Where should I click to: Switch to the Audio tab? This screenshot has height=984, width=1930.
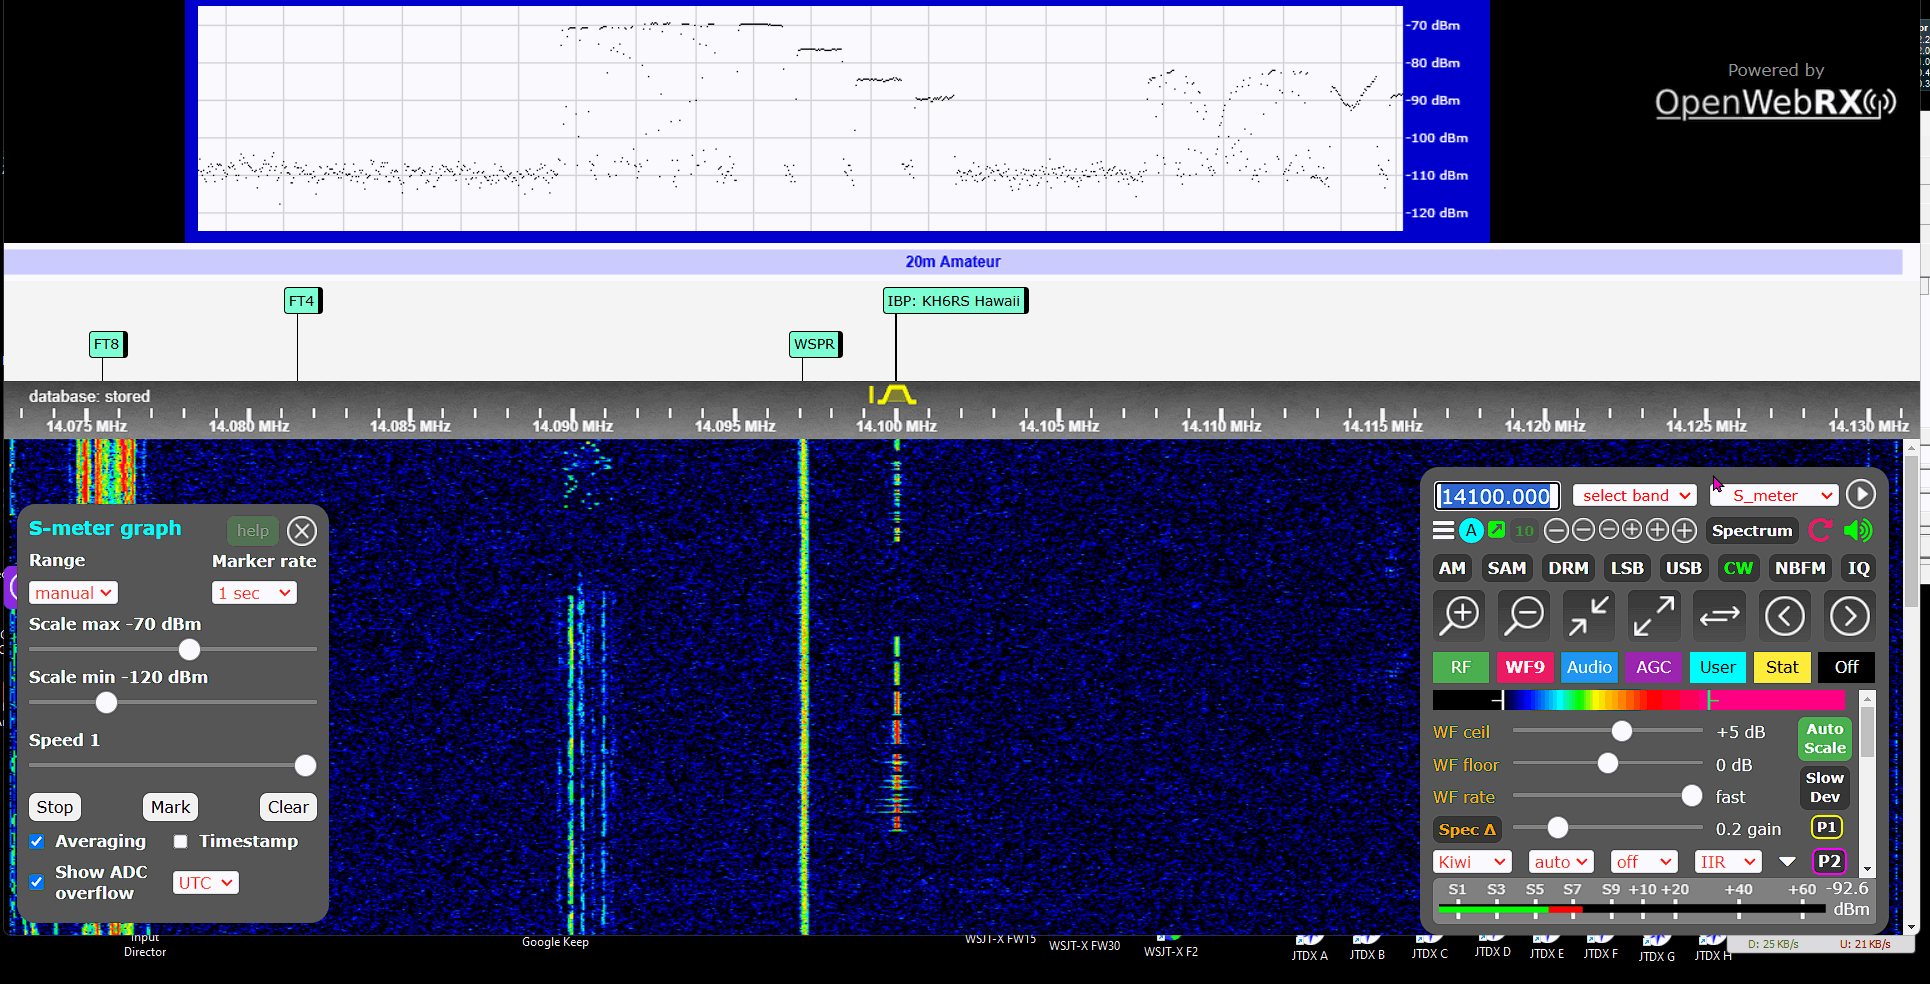pyautogui.click(x=1589, y=667)
